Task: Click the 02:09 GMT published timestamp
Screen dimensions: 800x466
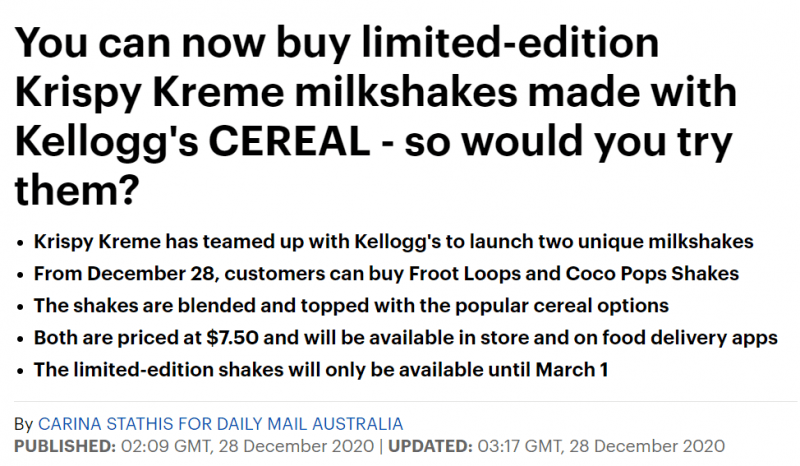Action: point(247,446)
